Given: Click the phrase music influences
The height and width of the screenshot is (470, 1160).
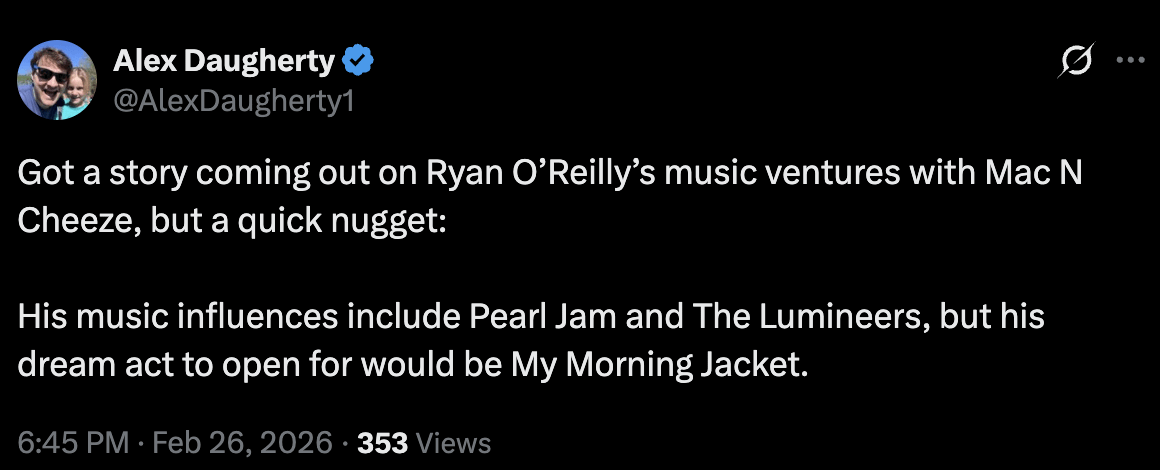Looking at the screenshot, I should (188, 319).
